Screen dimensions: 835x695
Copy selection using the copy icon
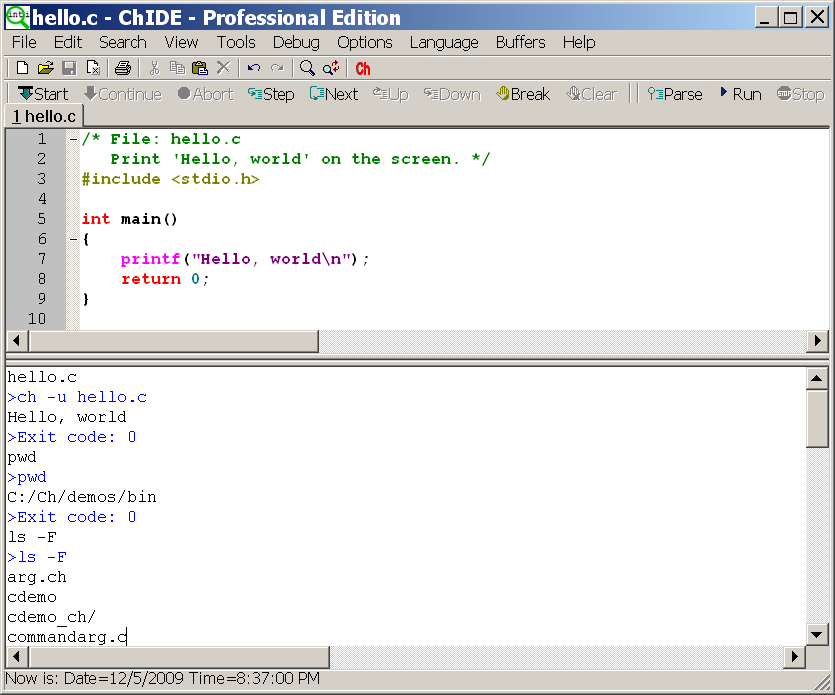coord(177,68)
